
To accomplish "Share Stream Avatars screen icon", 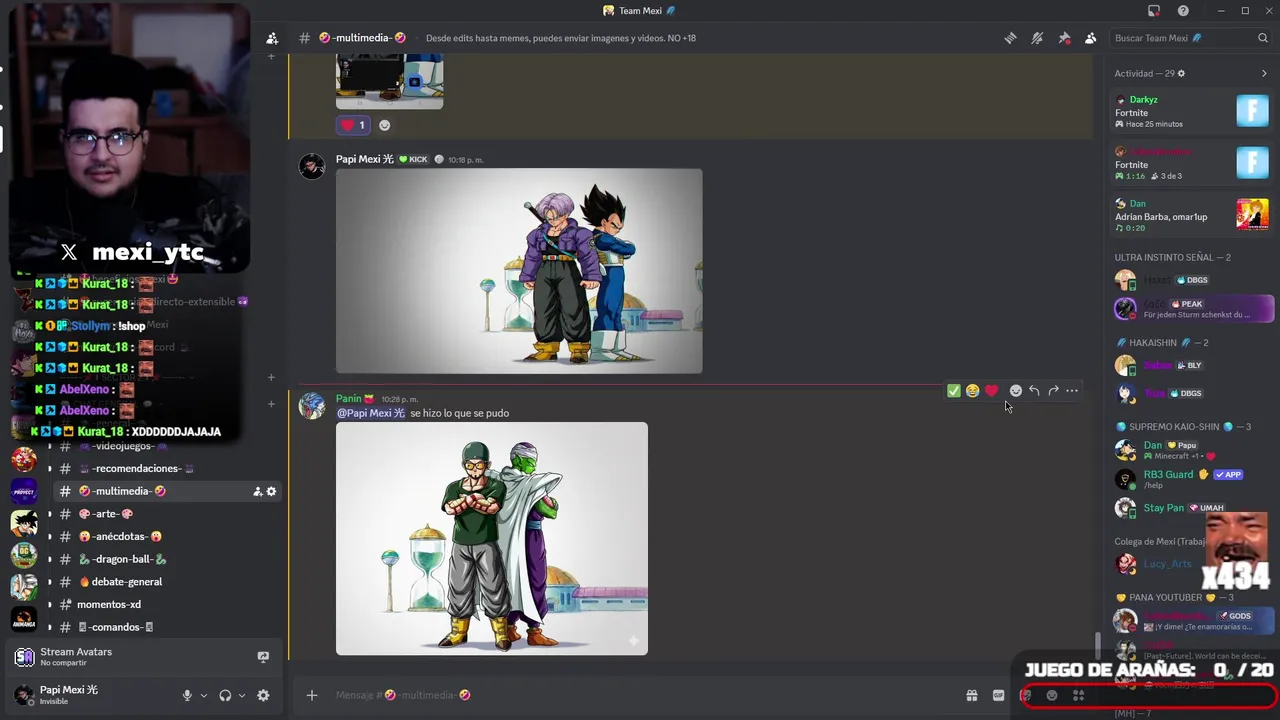I will pyautogui.click(x=263, y=657).
